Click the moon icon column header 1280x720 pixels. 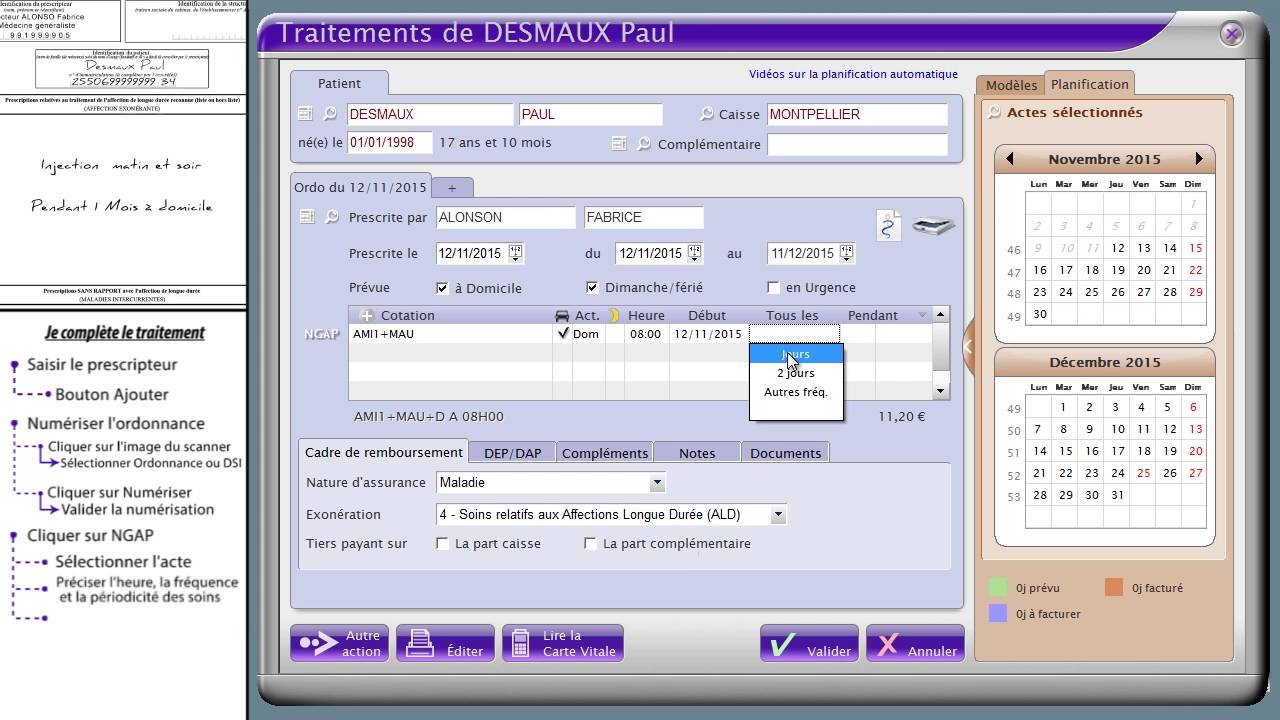[x=614, y=315]
